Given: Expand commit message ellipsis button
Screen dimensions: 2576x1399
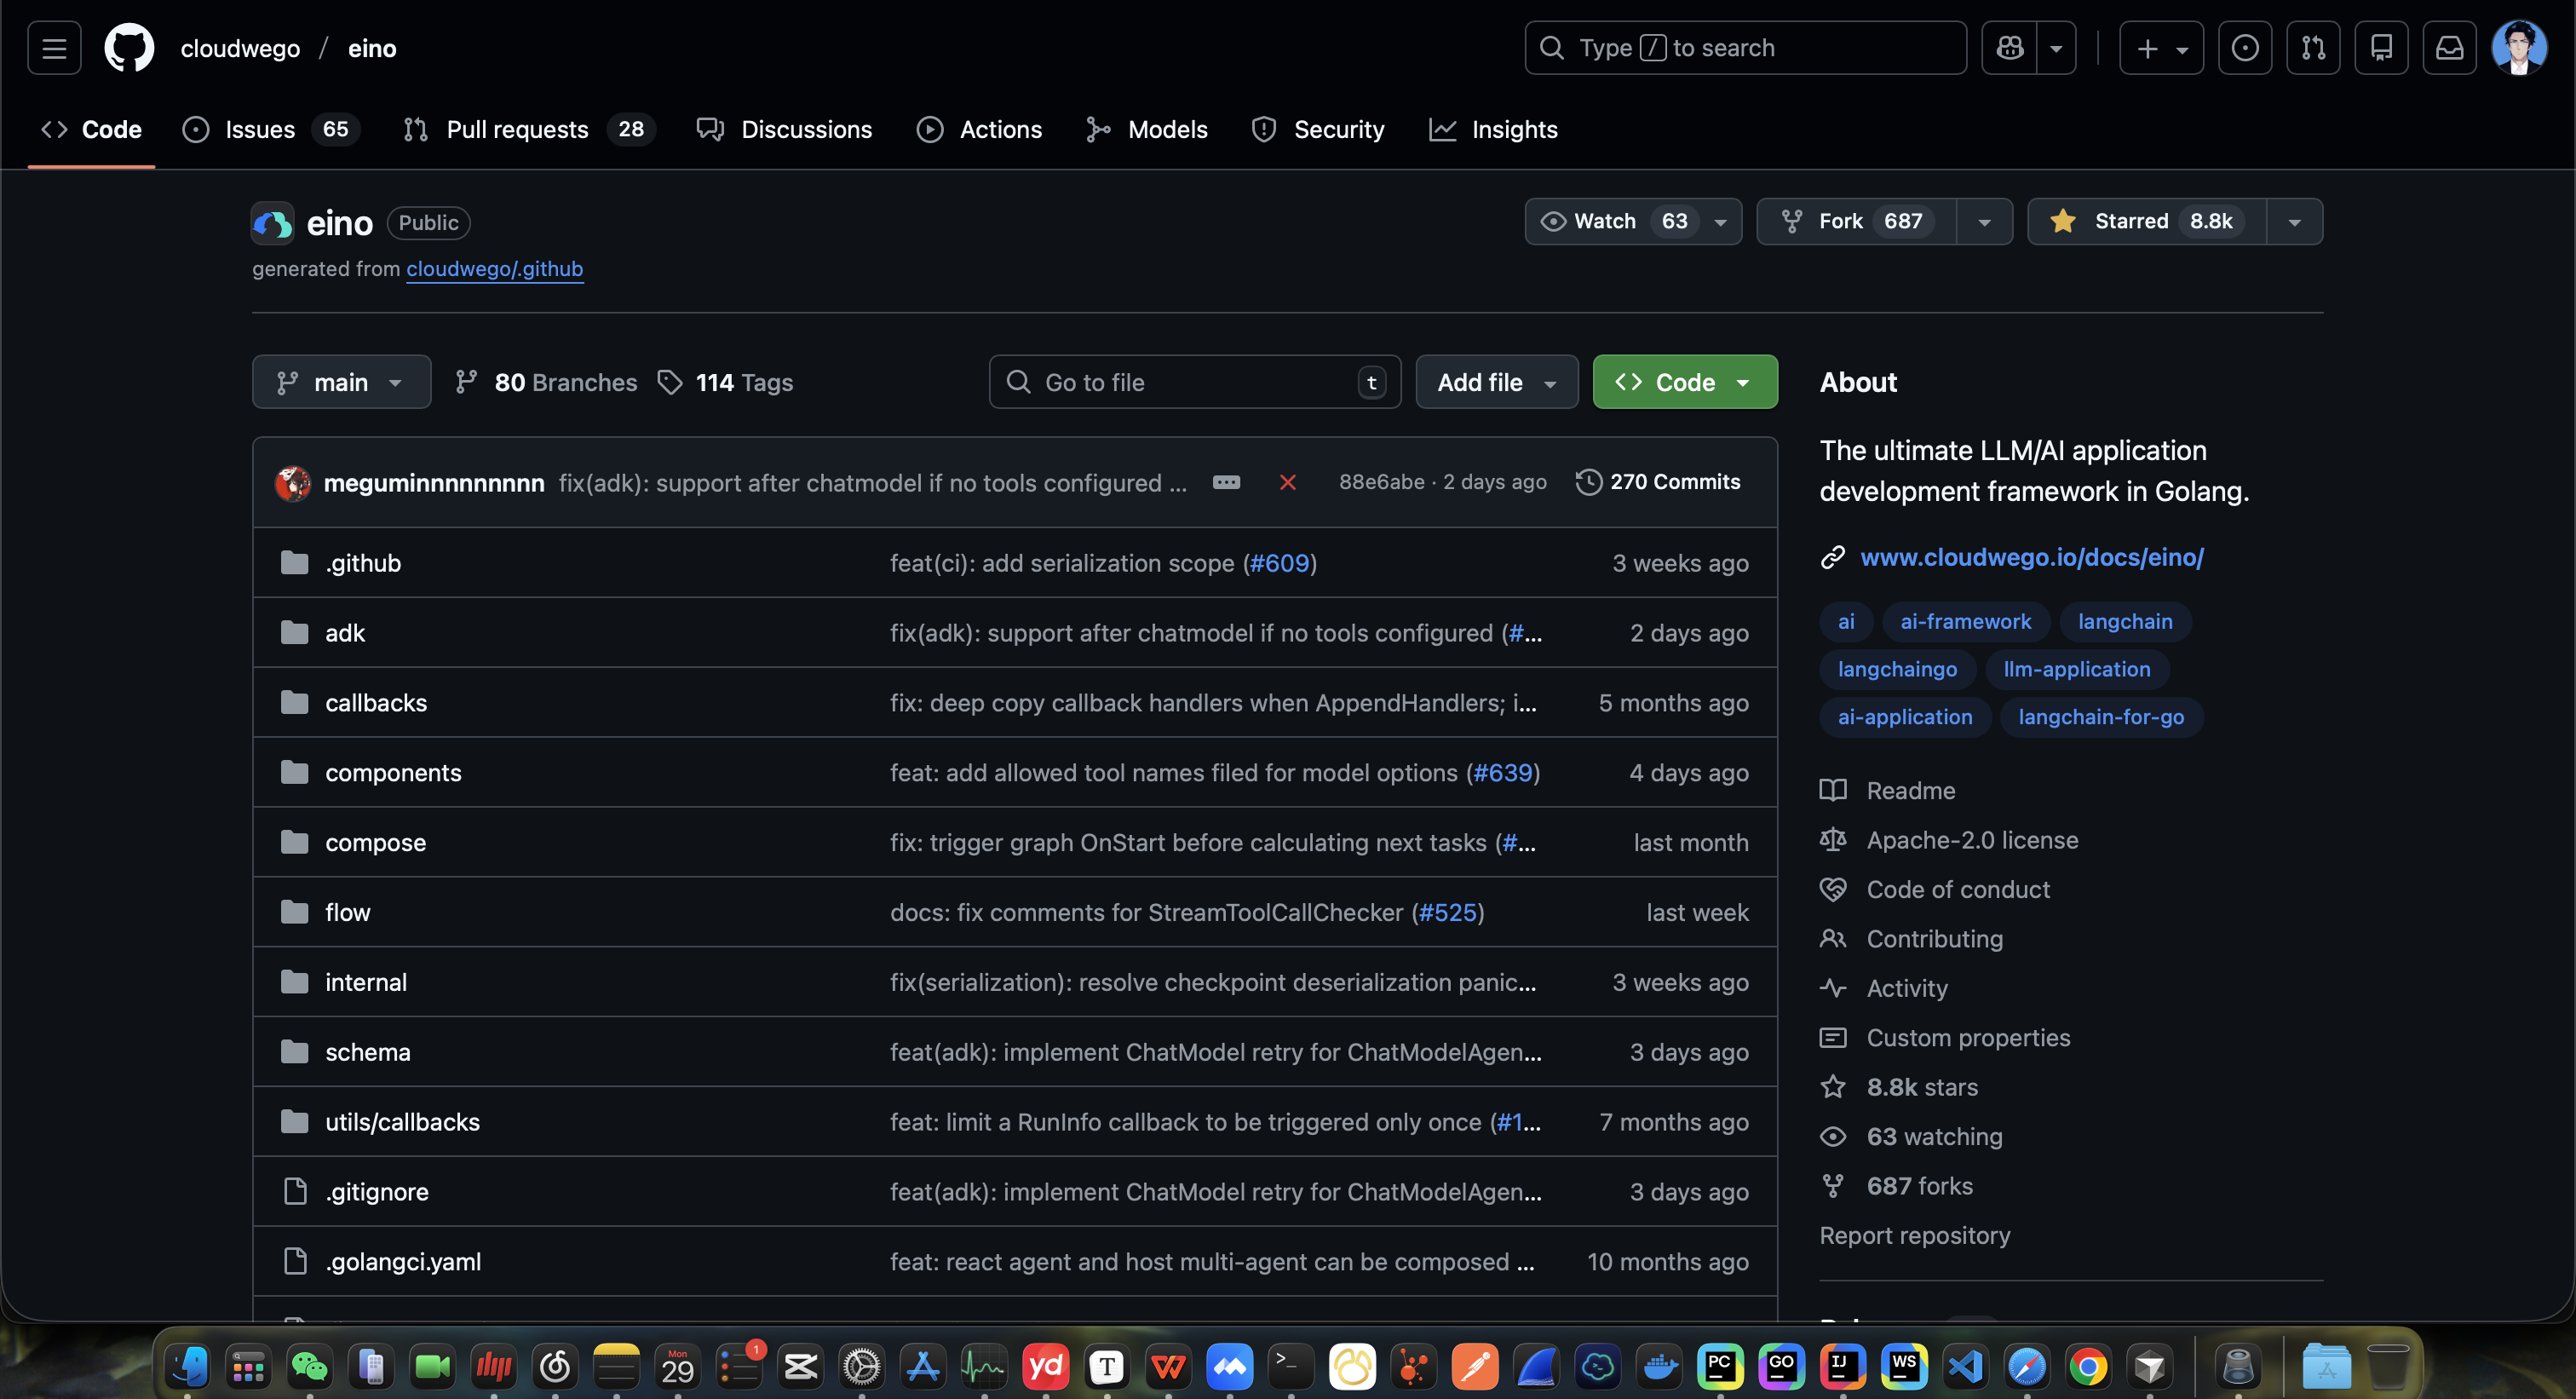Looking at the screenshot, I should point(1226,483).
